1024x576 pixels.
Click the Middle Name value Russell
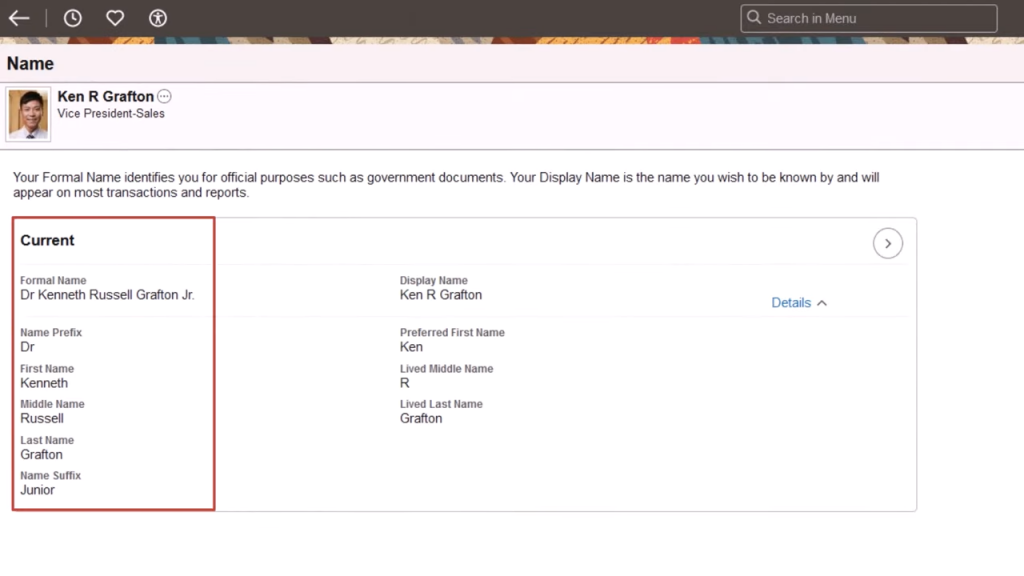pyautogui.click(x=42, y=418)
